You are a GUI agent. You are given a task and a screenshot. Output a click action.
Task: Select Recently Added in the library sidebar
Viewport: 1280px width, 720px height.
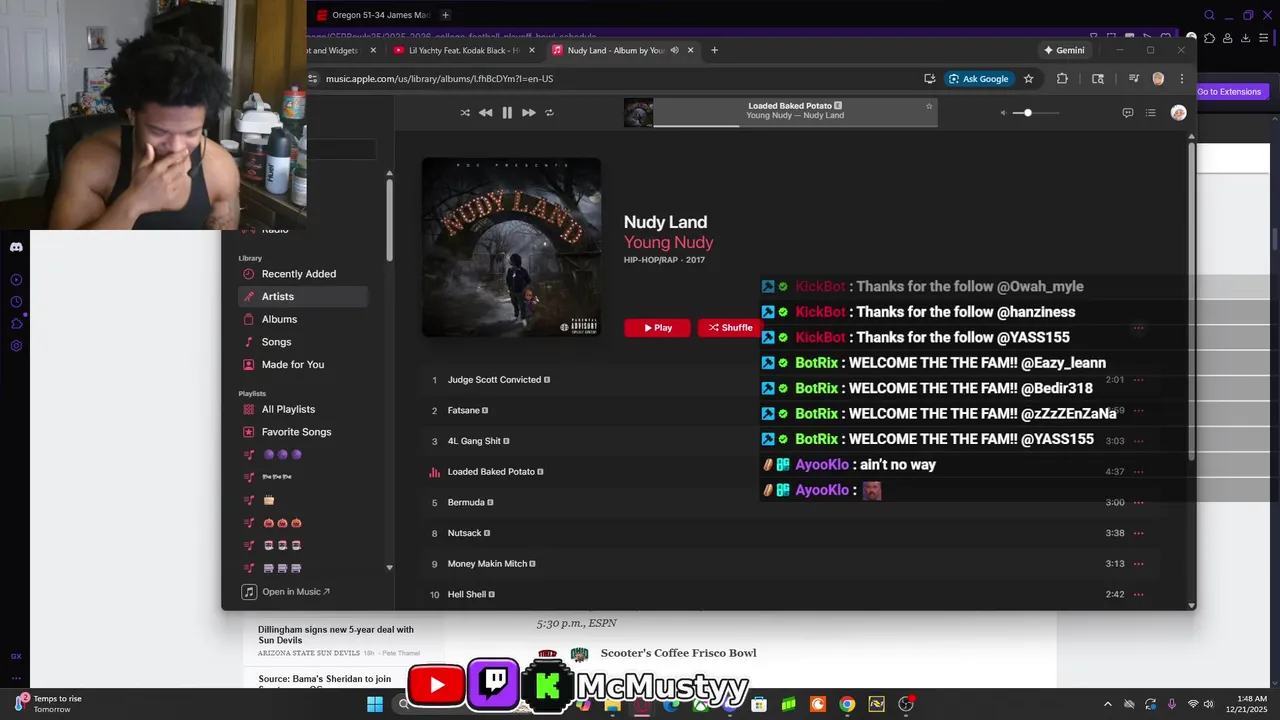303,274
